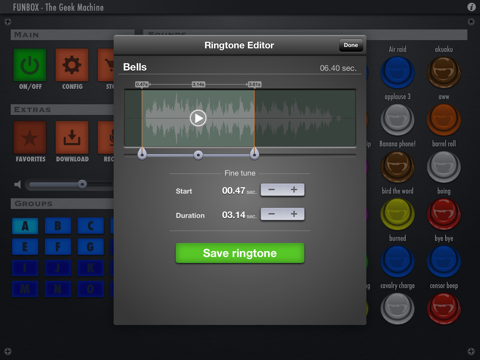
Task: Play the brown Banana phone! sound button
Action: point(397,167)
